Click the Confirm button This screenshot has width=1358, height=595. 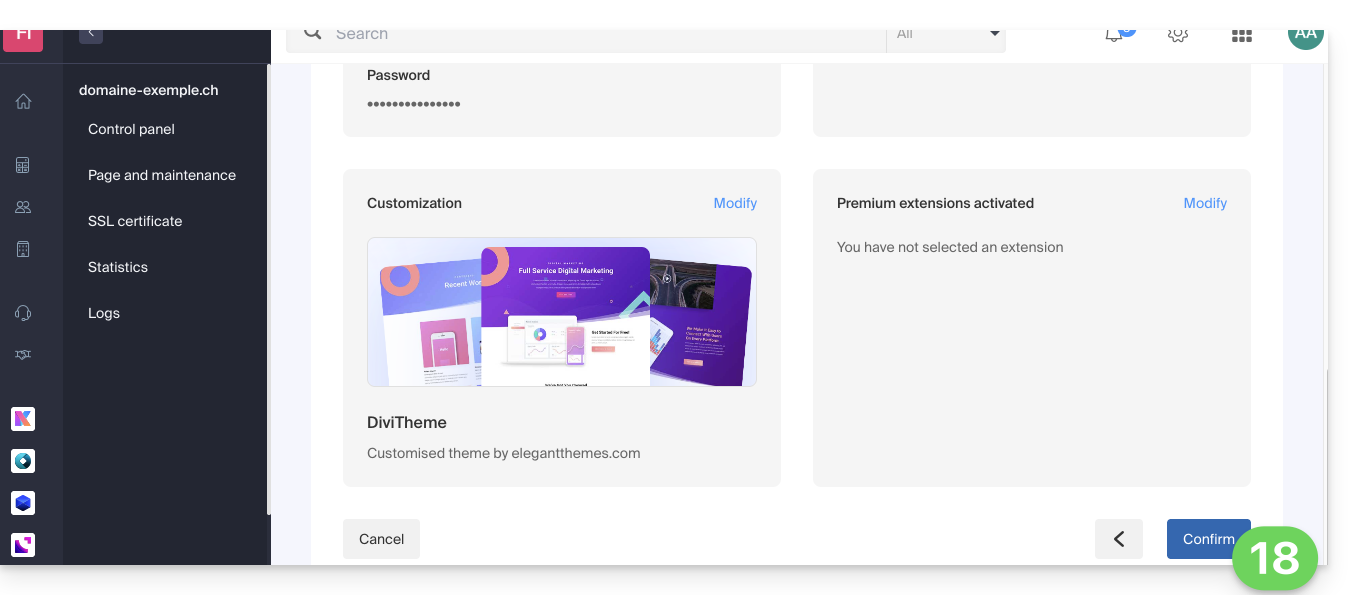pyautogui.click(x=1208, y=539)
